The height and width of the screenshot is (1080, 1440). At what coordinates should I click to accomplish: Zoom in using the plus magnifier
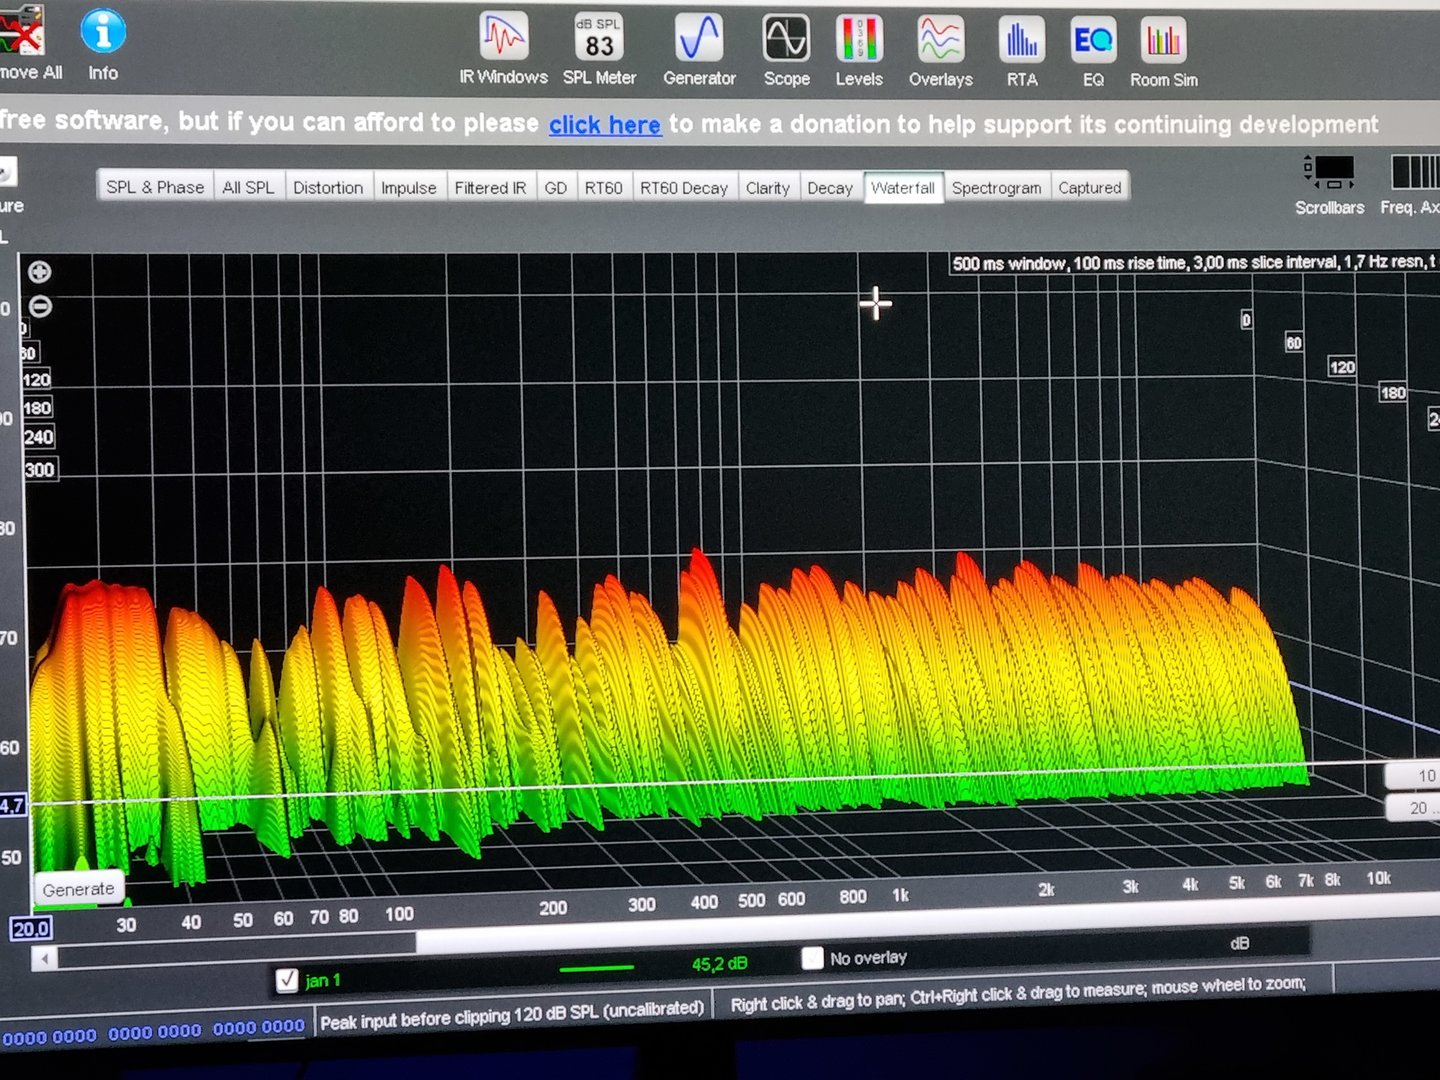40,272
